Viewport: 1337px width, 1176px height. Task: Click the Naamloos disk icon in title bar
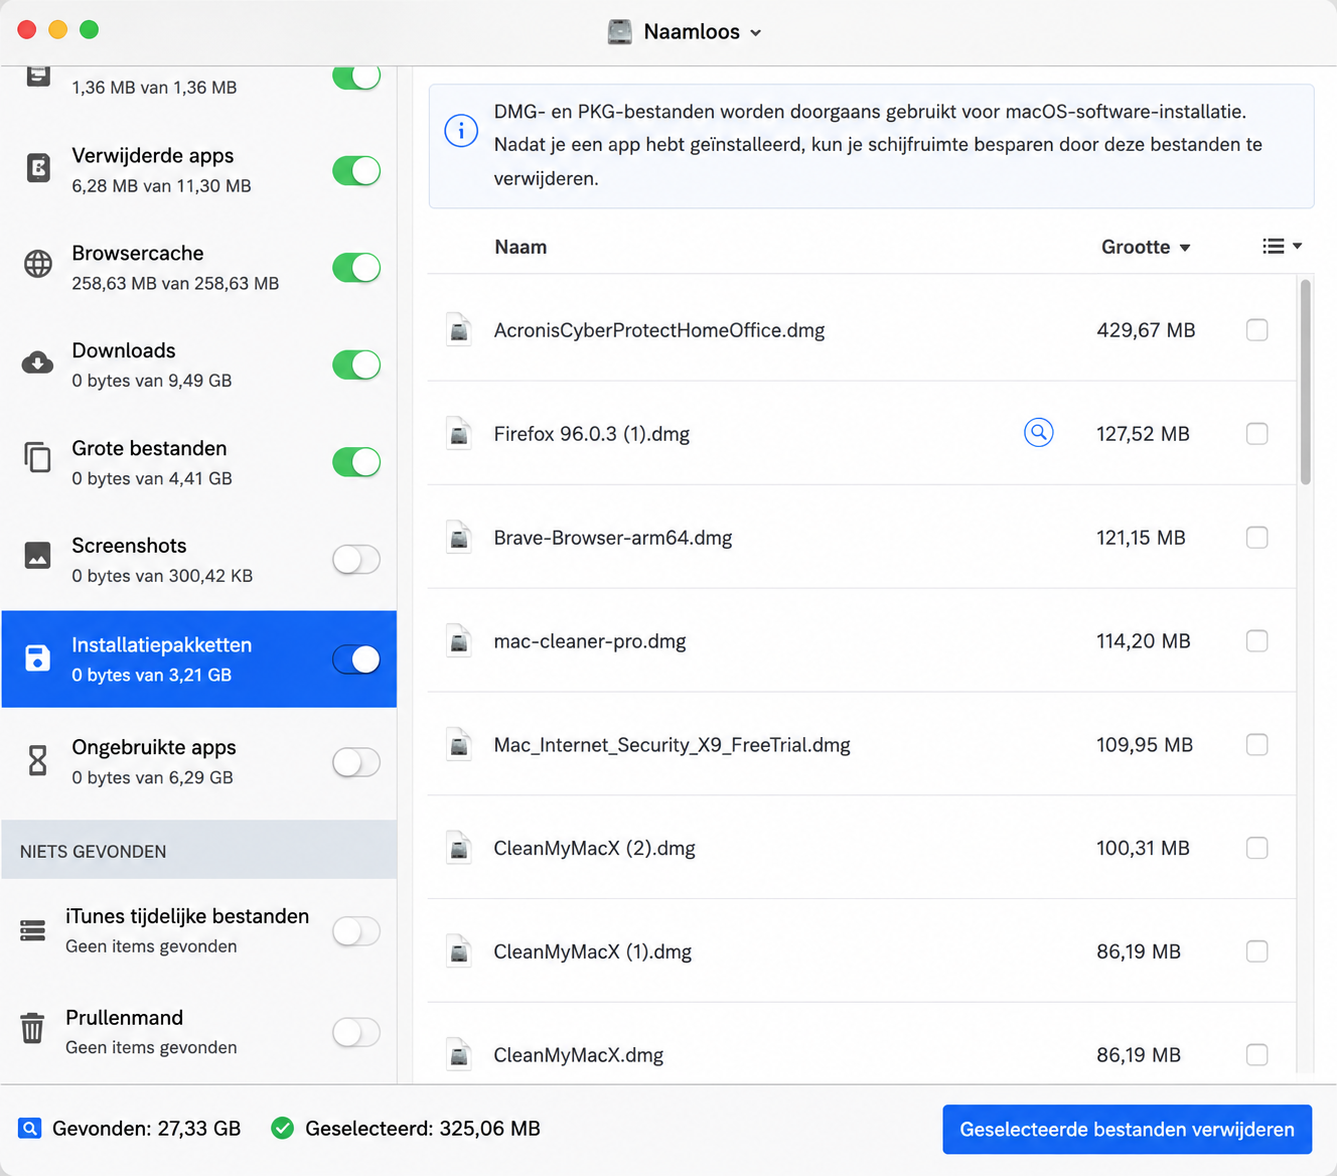pyautogui.click(x=620, y=32)
